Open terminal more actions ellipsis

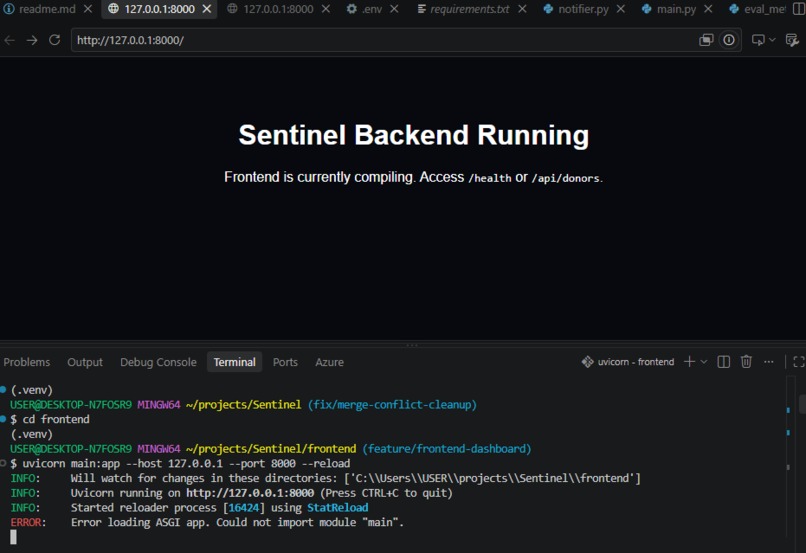[768, 362]
